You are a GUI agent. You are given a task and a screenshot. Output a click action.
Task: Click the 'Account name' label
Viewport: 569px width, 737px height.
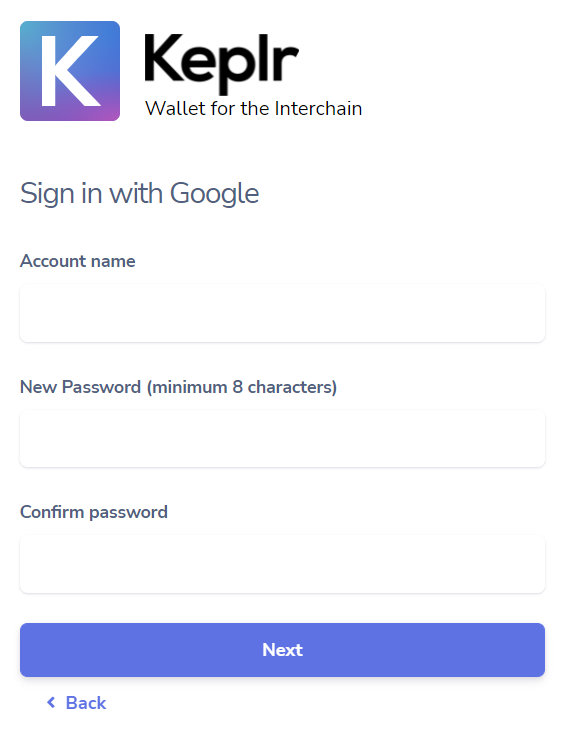pyautogui.click(x=78, y=261)
